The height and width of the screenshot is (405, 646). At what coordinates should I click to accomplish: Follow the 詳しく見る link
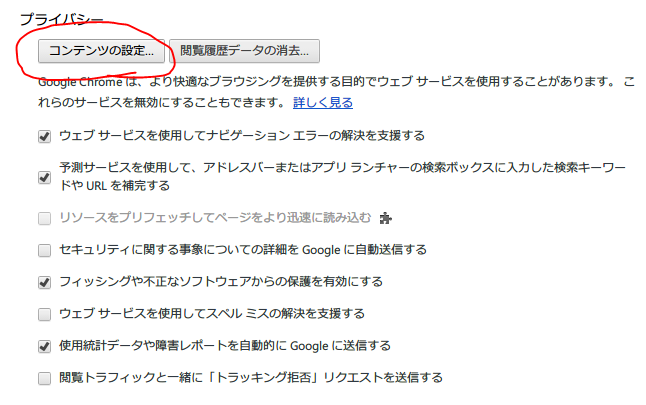(x=323, y=102)
